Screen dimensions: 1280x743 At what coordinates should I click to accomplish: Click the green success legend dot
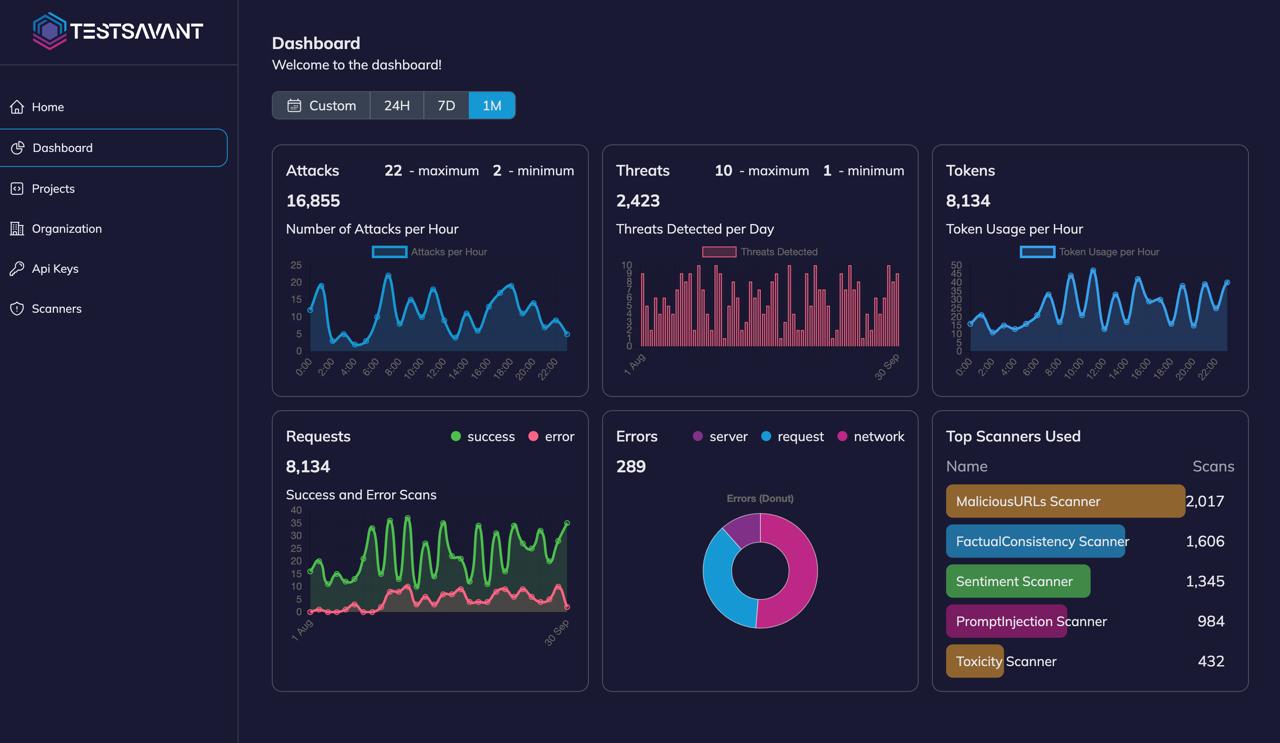click(x=456, y=437)
